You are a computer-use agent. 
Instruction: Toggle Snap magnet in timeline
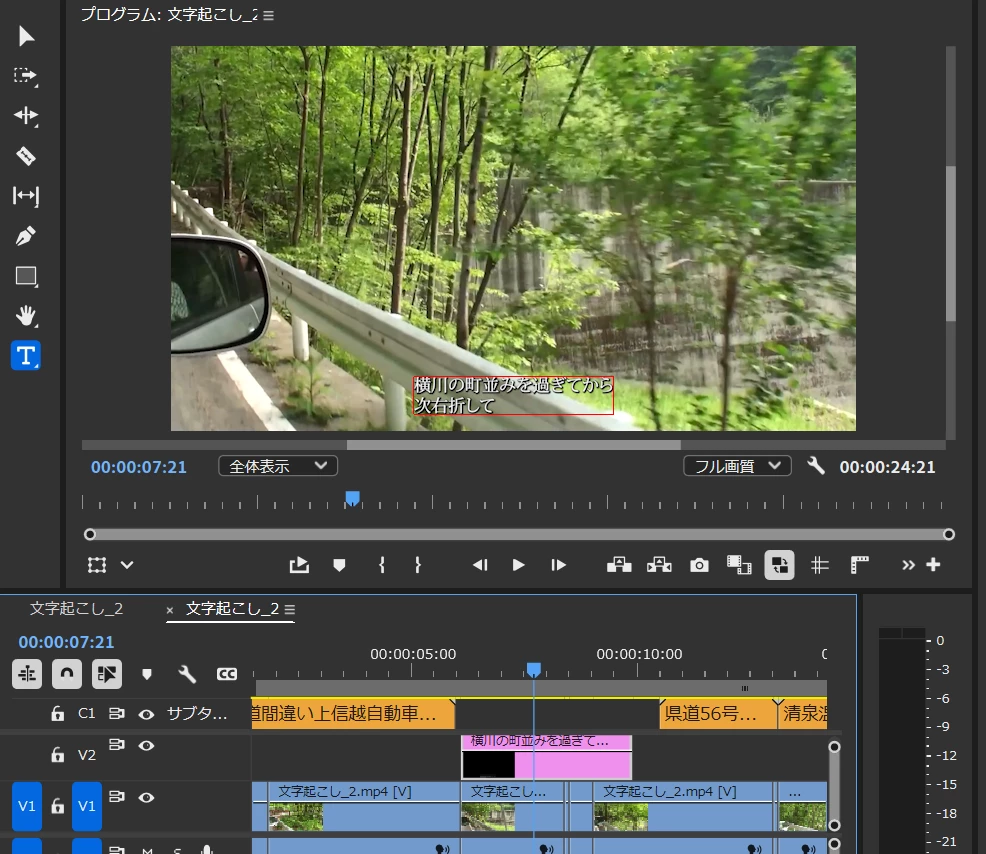[67, 674]
